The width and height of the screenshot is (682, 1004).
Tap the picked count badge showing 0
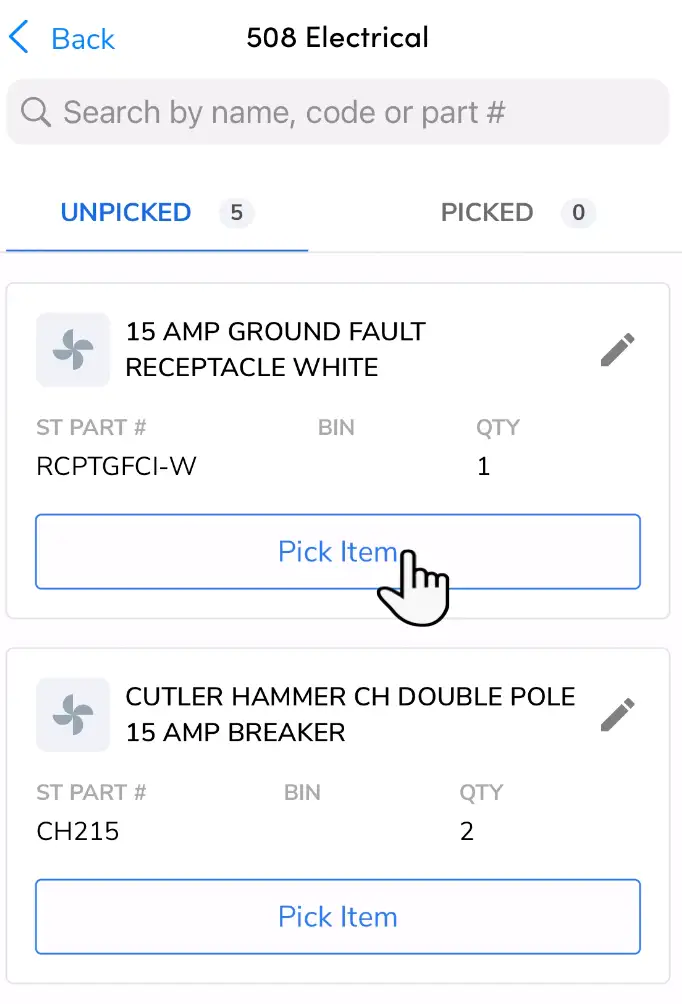[x=578, y=213]
